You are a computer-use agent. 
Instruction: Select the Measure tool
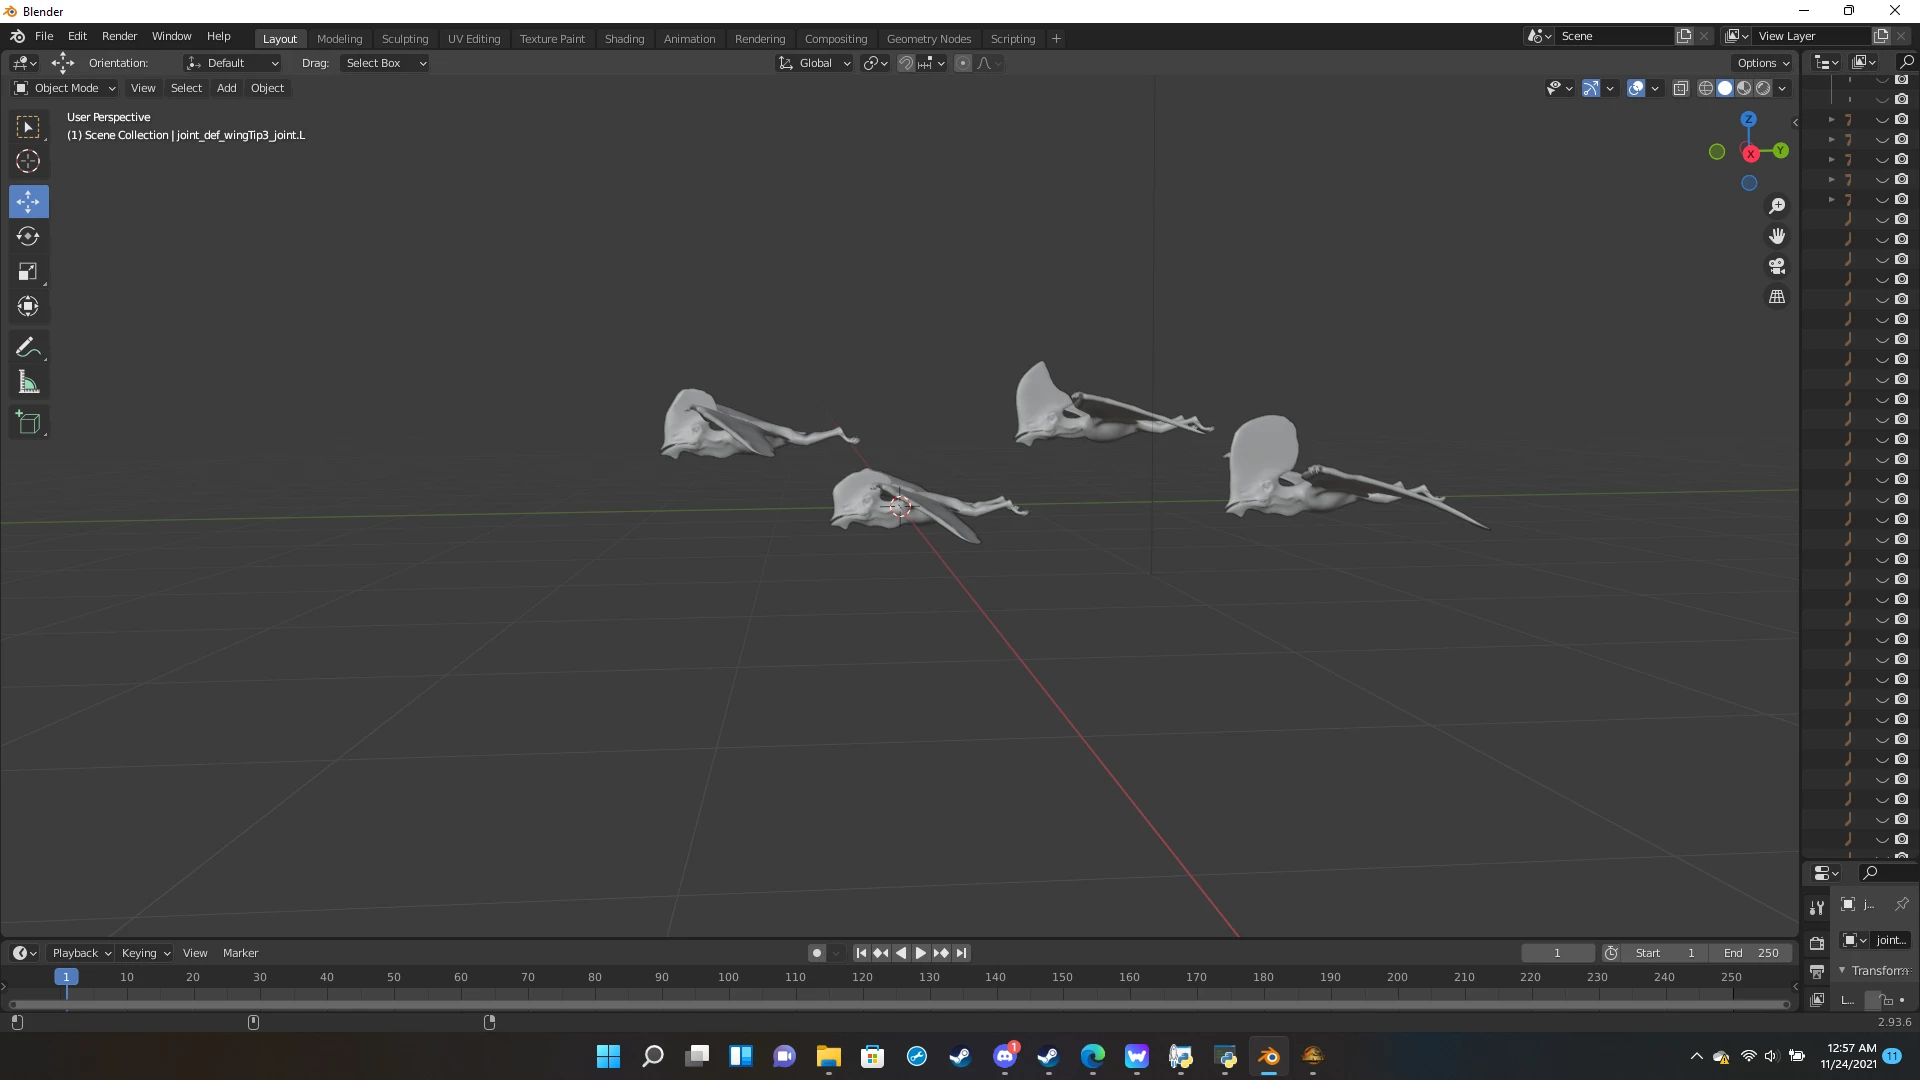pos(28,383)
